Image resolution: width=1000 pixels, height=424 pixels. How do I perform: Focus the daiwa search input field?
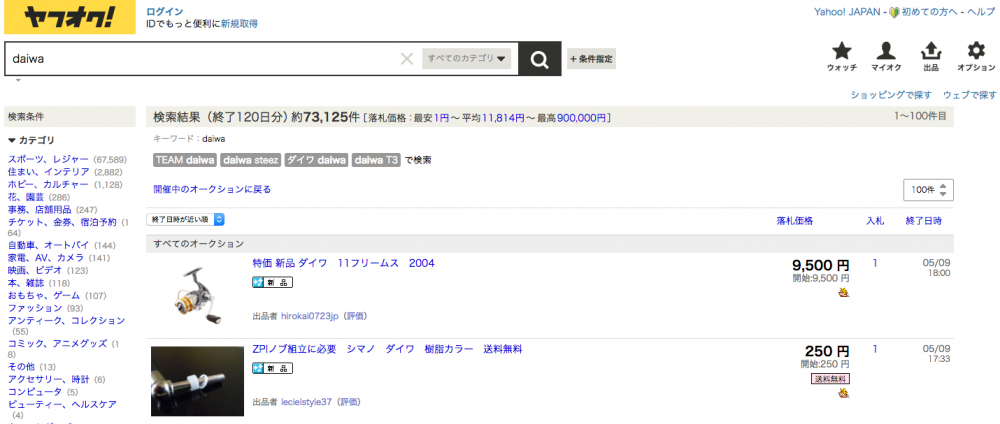204,59
